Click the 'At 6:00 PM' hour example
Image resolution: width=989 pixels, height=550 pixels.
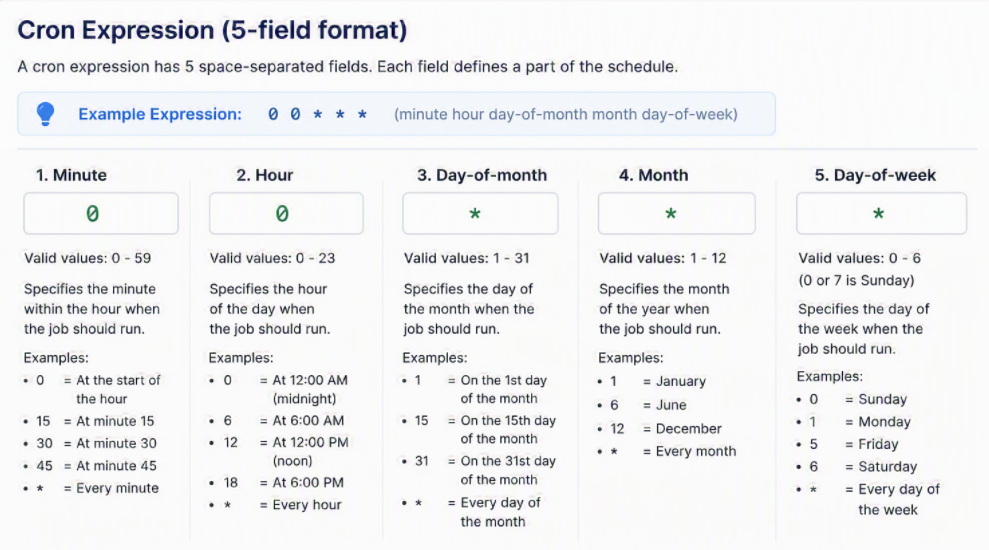(x=308, y=483)
